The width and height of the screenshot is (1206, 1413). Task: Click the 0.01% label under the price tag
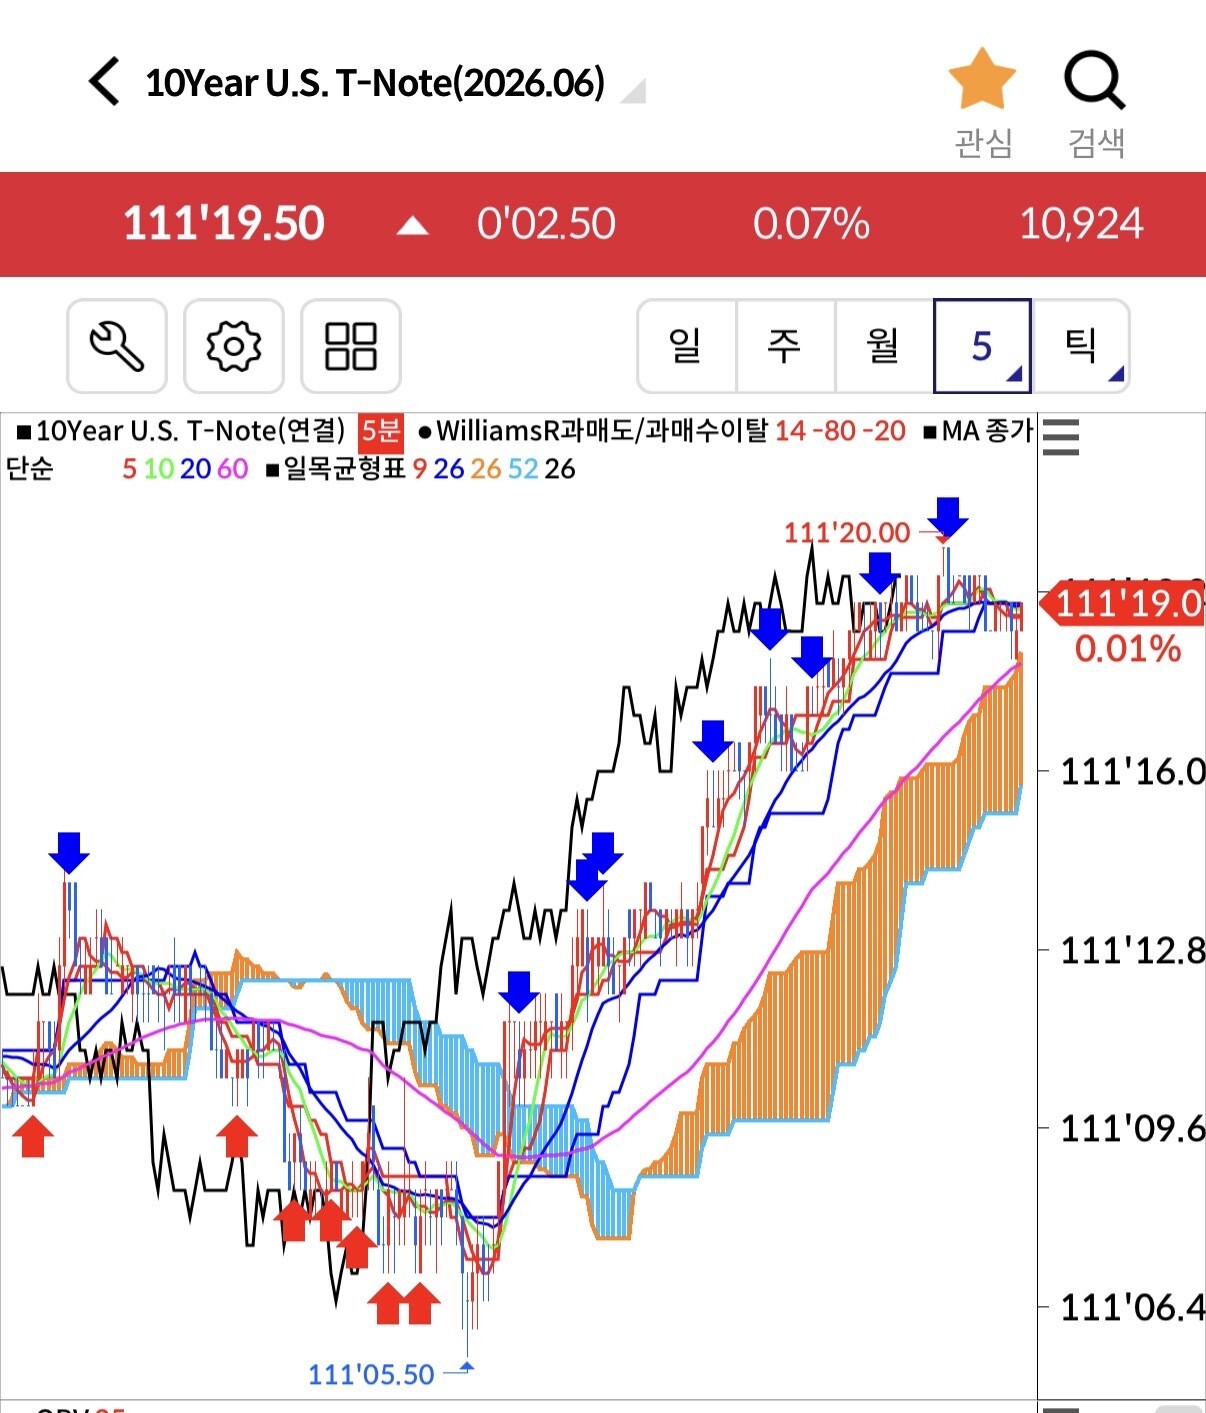pyautogui.click(x=1128, y=649)
